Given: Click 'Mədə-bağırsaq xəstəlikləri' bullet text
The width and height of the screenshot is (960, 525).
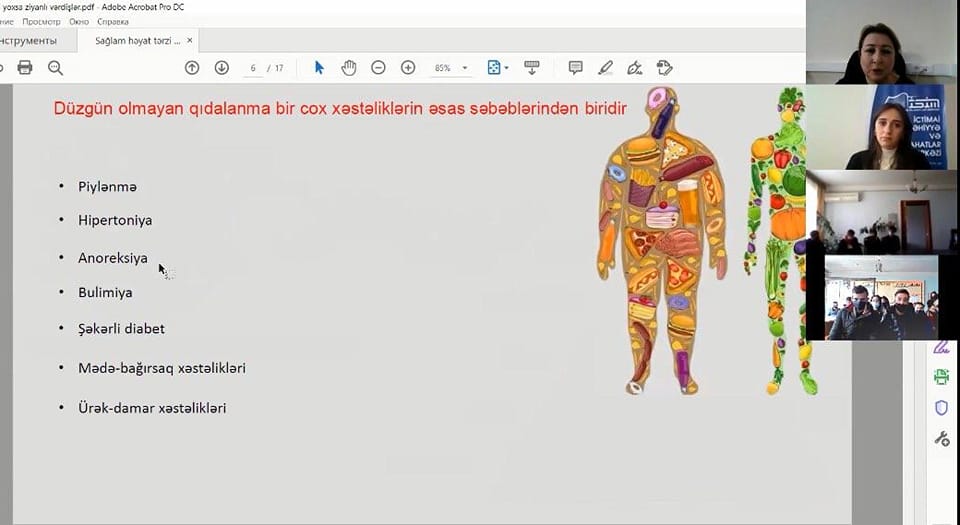Looking at the screenshot, I should (x=162, y=368).
